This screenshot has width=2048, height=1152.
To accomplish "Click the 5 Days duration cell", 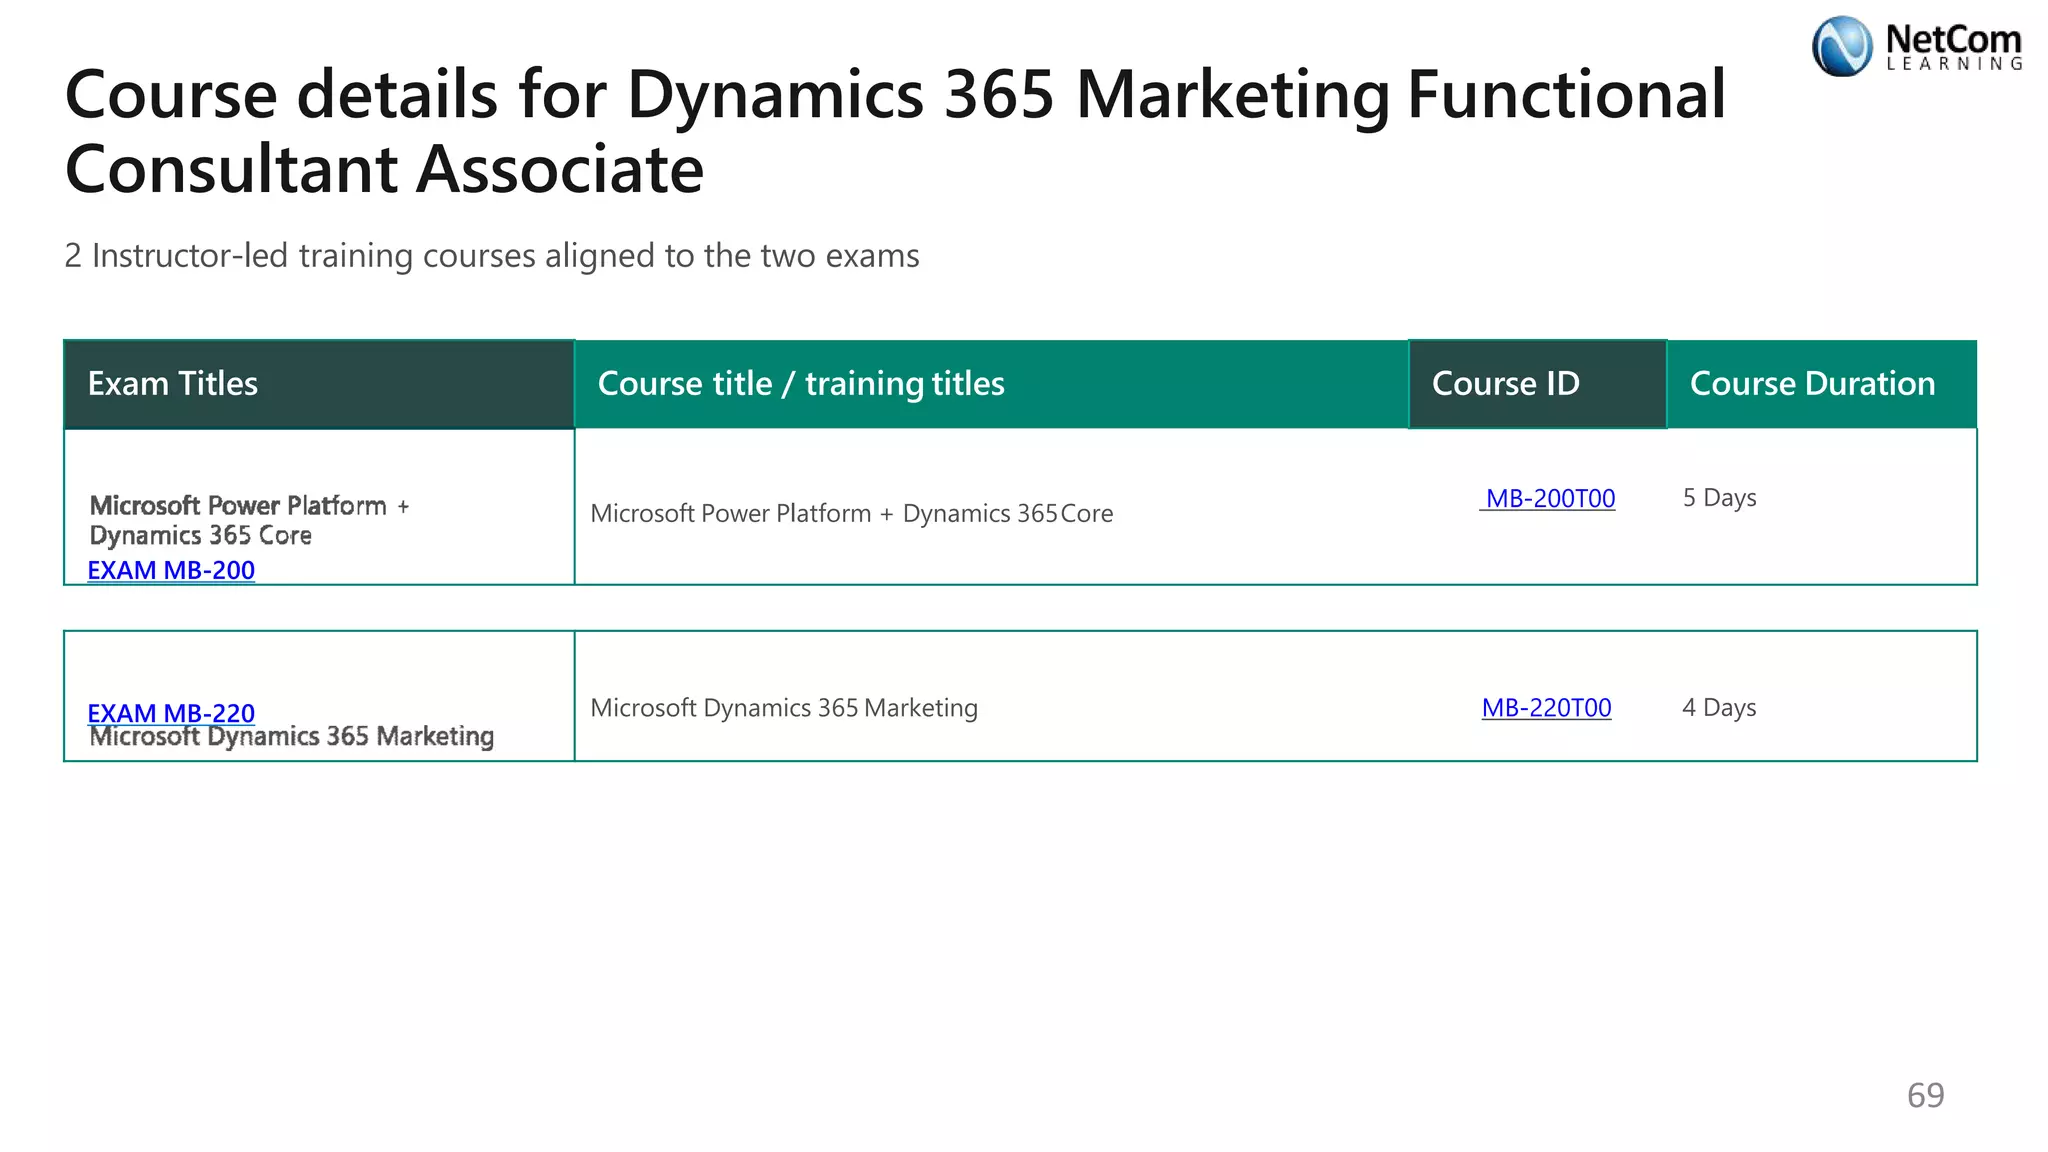I will [1719, 498].
